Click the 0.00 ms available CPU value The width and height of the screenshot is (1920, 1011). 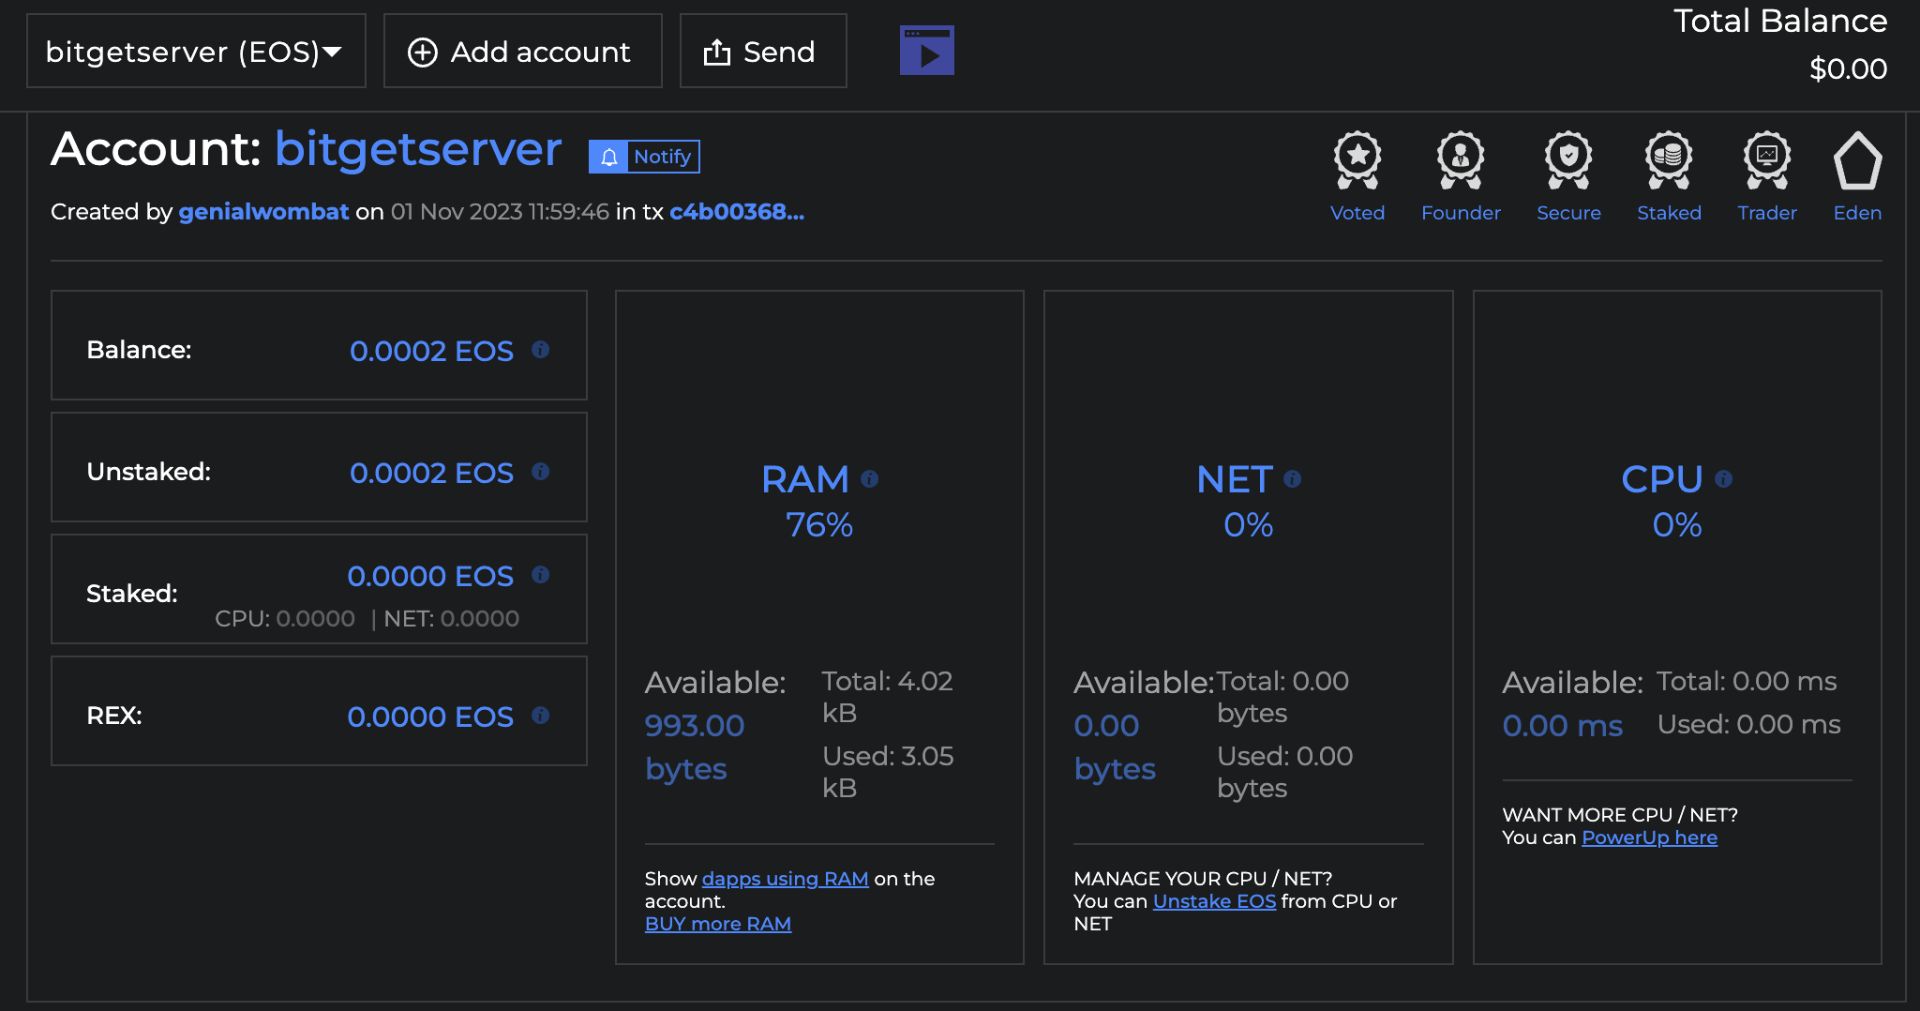[1562, 726]
